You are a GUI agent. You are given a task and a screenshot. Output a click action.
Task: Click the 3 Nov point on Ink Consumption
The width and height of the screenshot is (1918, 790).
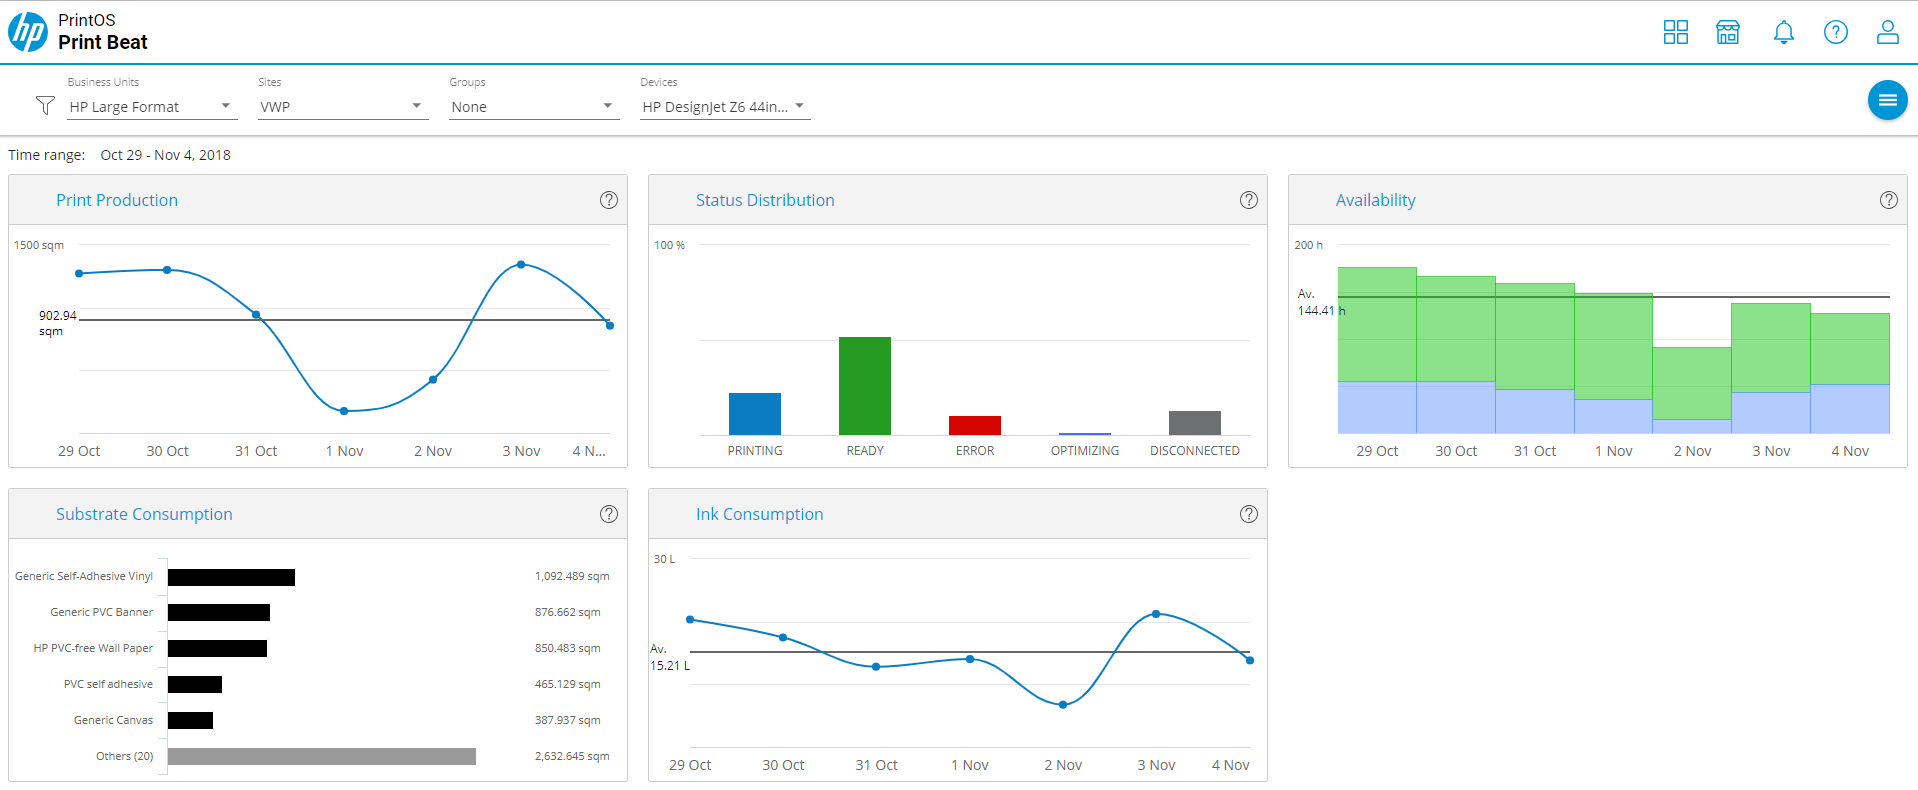(x=1156, y=614)
